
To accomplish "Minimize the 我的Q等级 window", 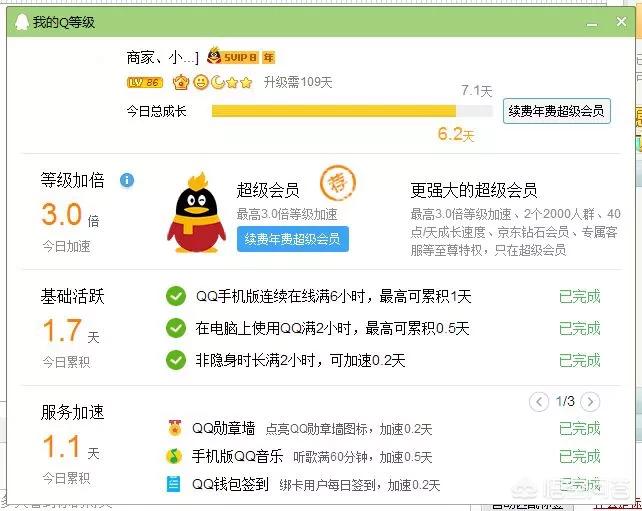I will click(x=592, y=23).
